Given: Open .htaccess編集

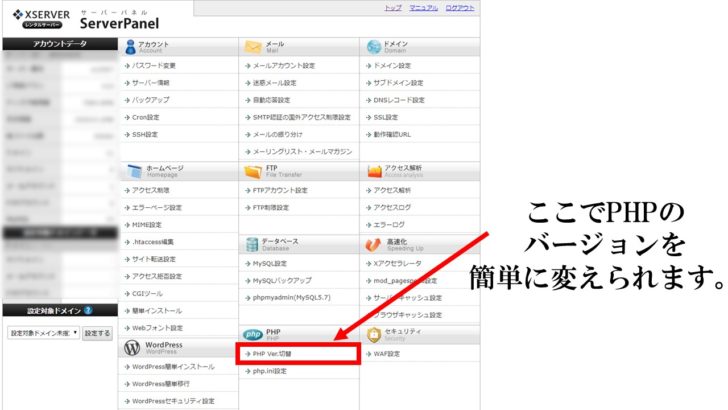Looking at the screenshot, I should [153, 242].
